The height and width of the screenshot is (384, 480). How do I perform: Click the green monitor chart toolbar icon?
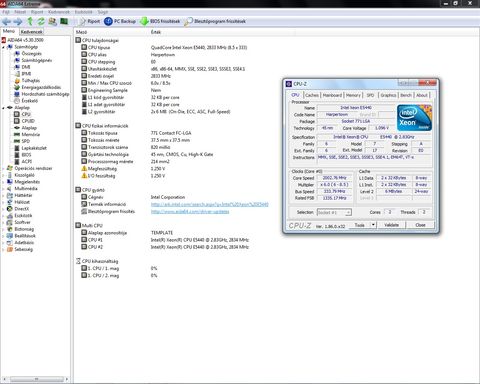pyautogui.click(x=64, y=22)
